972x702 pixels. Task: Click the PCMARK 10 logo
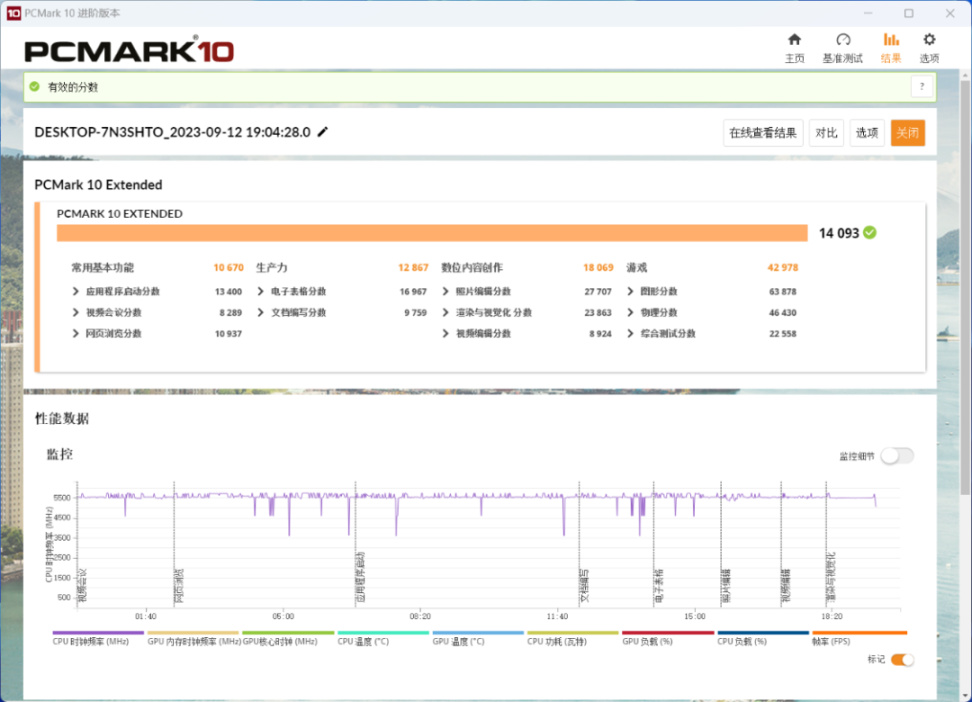coord(129,50)
